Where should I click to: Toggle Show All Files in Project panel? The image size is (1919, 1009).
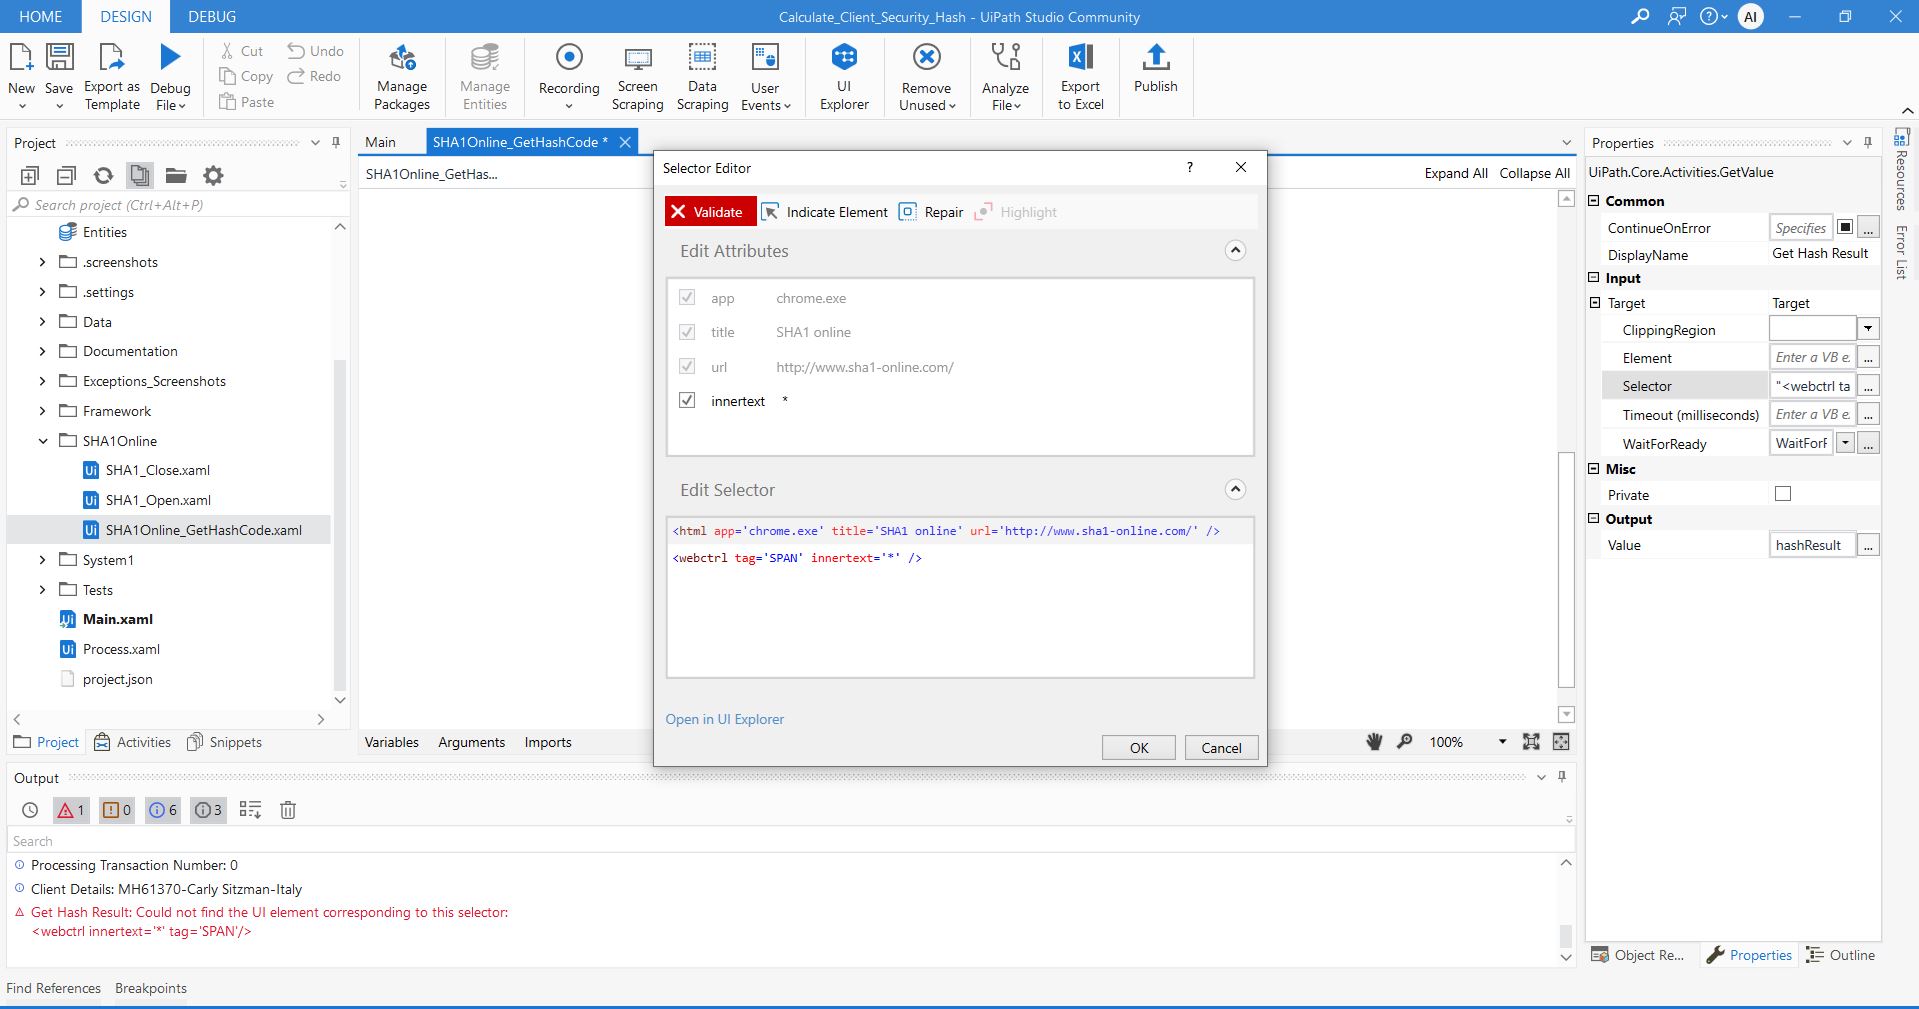pyautogui.click(x=140, y=176)
